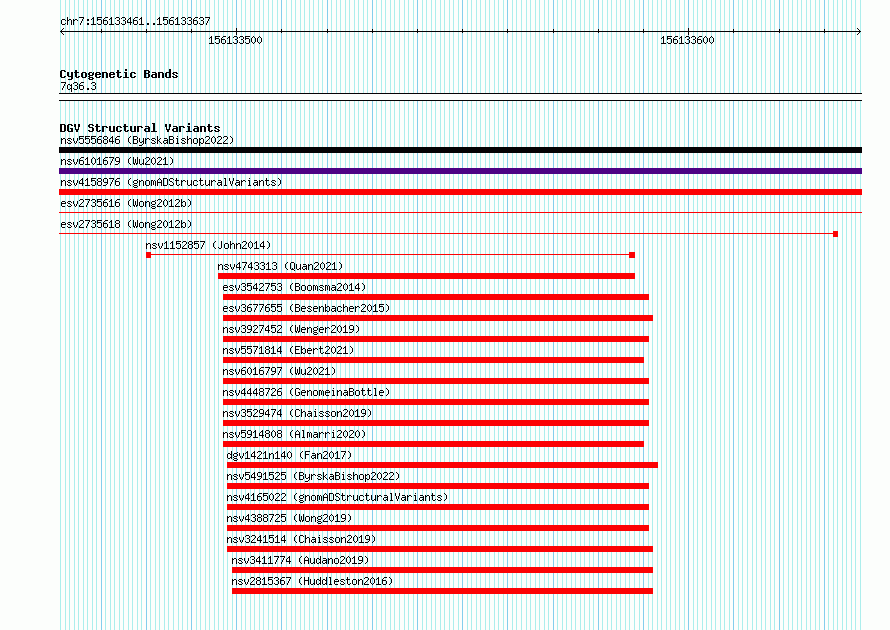This screenshot has width=890, height=630.
Task: Select the nsv6016797 red variant bar
Action: (x=436, y=381)
